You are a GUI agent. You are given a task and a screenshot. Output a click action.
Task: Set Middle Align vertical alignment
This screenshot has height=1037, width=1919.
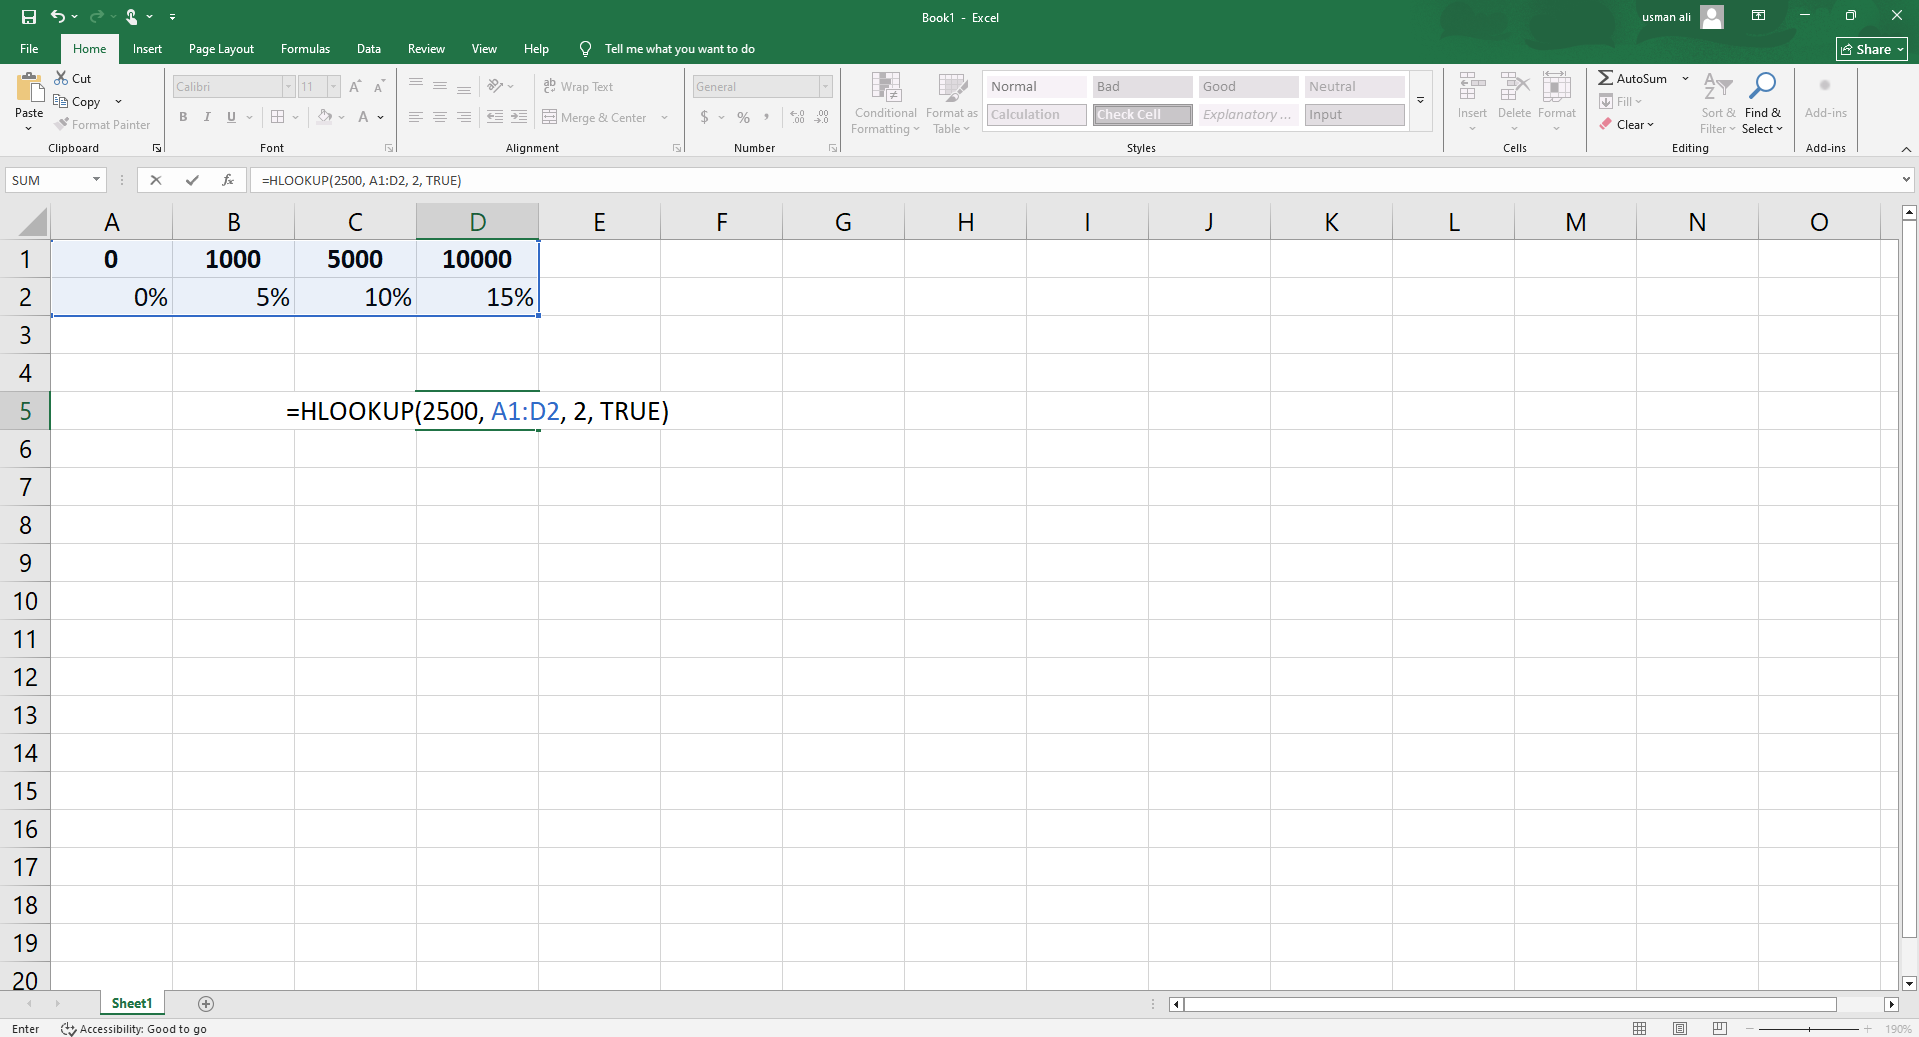click(x=440, y=86)
